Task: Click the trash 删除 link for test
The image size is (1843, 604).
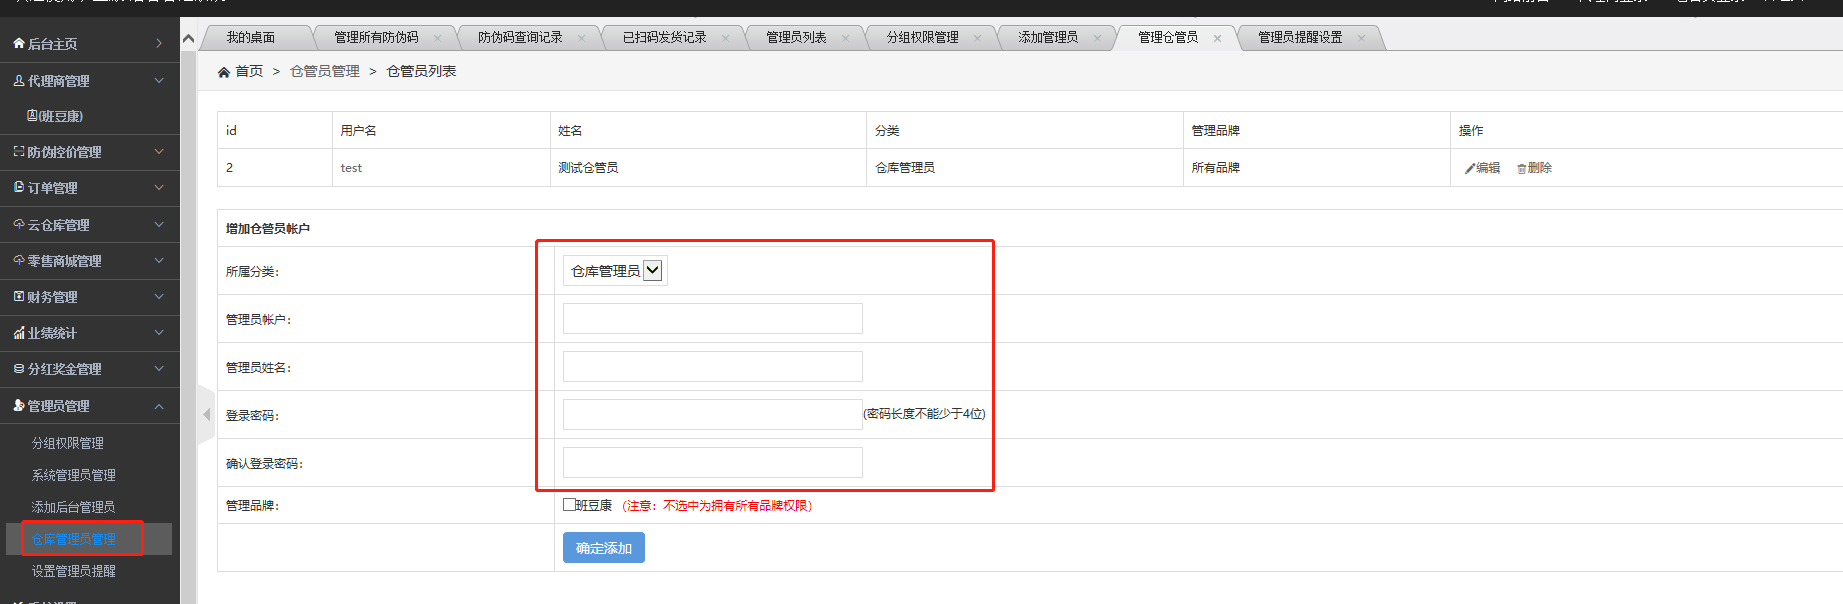Action: coord(1535,168)
